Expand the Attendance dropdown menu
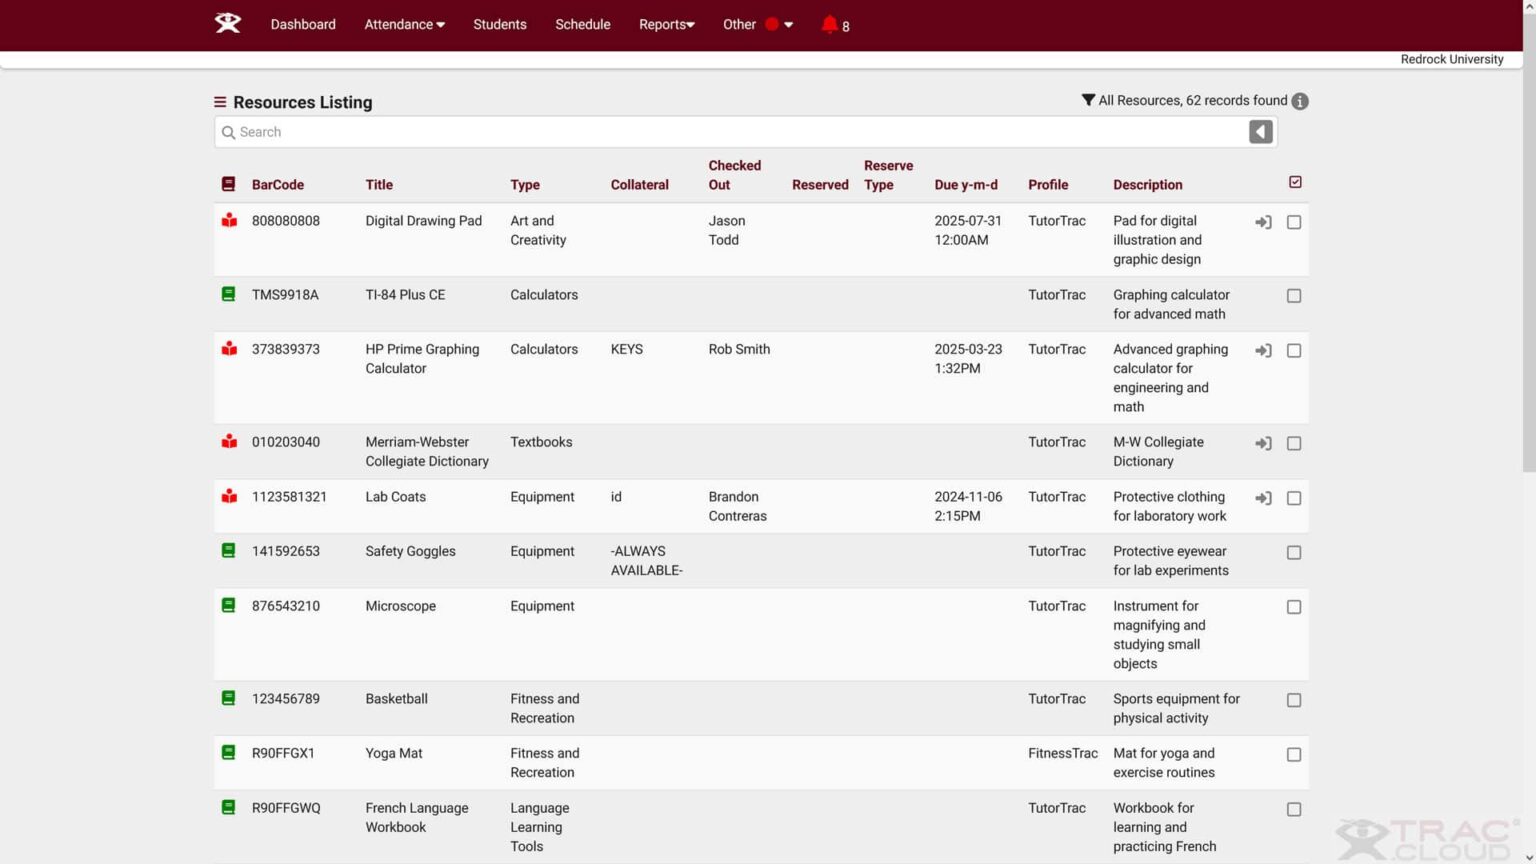Image resolution: width=1536 pixels, height=864 pixels. (404, 24)
